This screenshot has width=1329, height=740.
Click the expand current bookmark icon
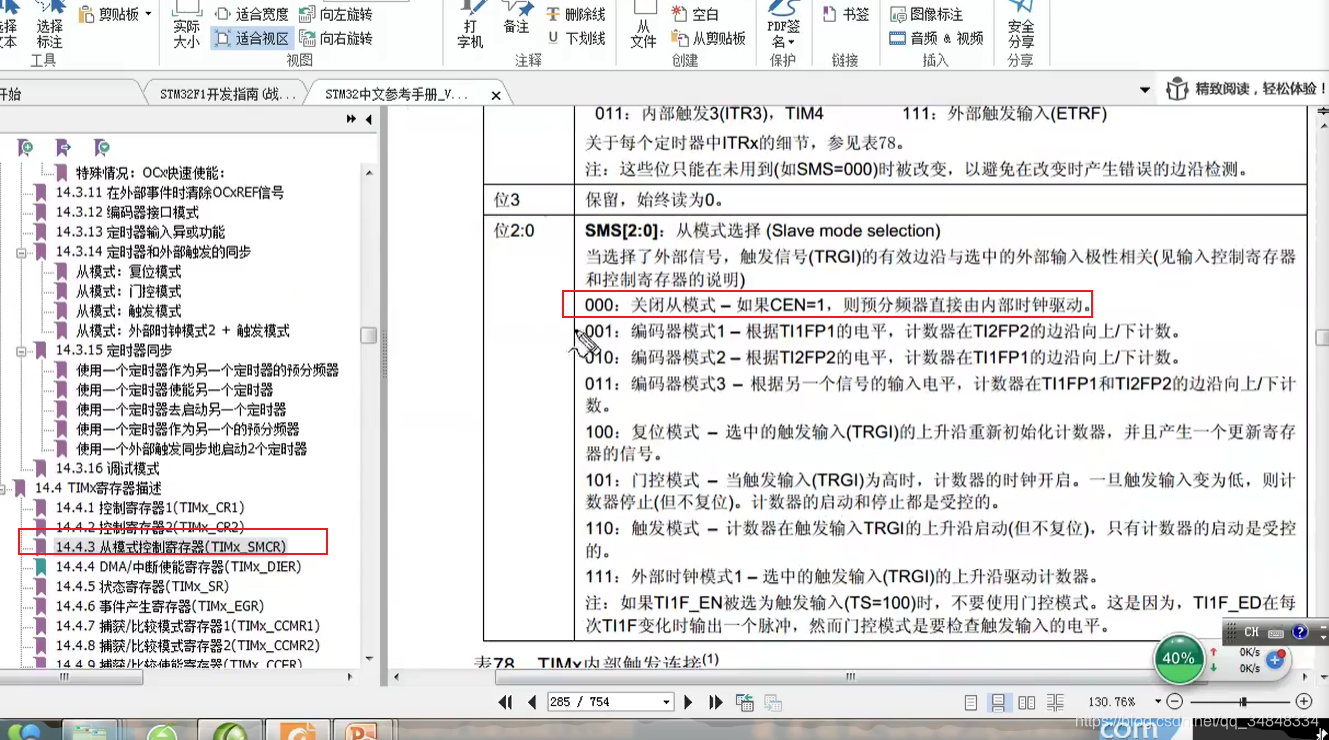63,148
